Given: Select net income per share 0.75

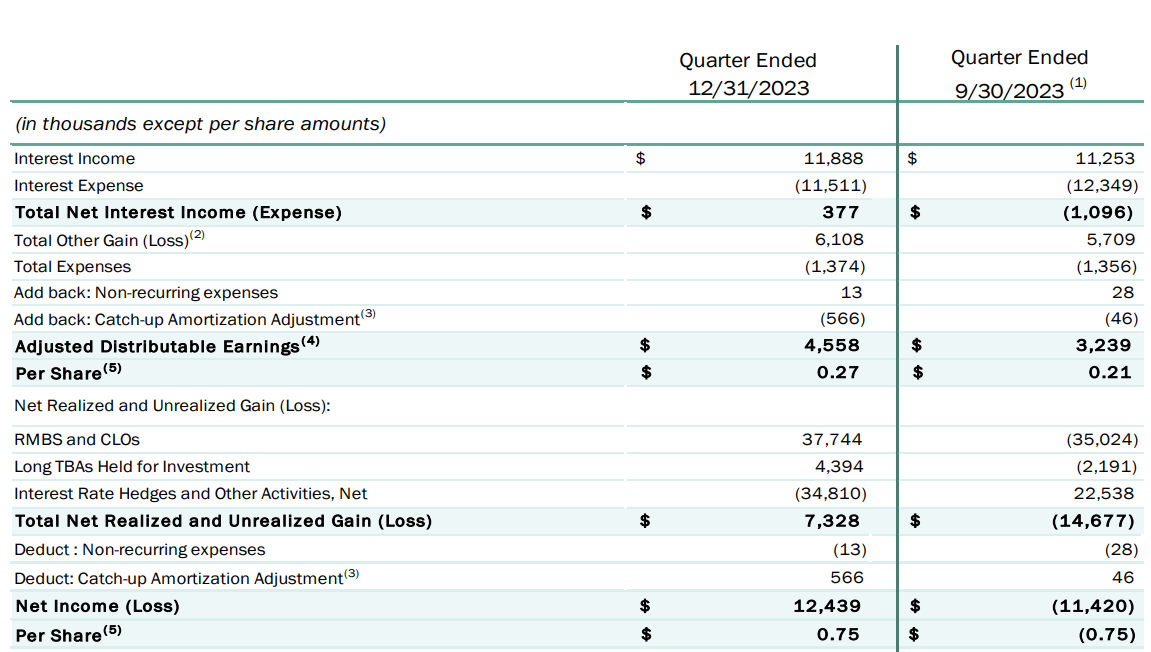Looking at the screenshot, I should (838, 634).
